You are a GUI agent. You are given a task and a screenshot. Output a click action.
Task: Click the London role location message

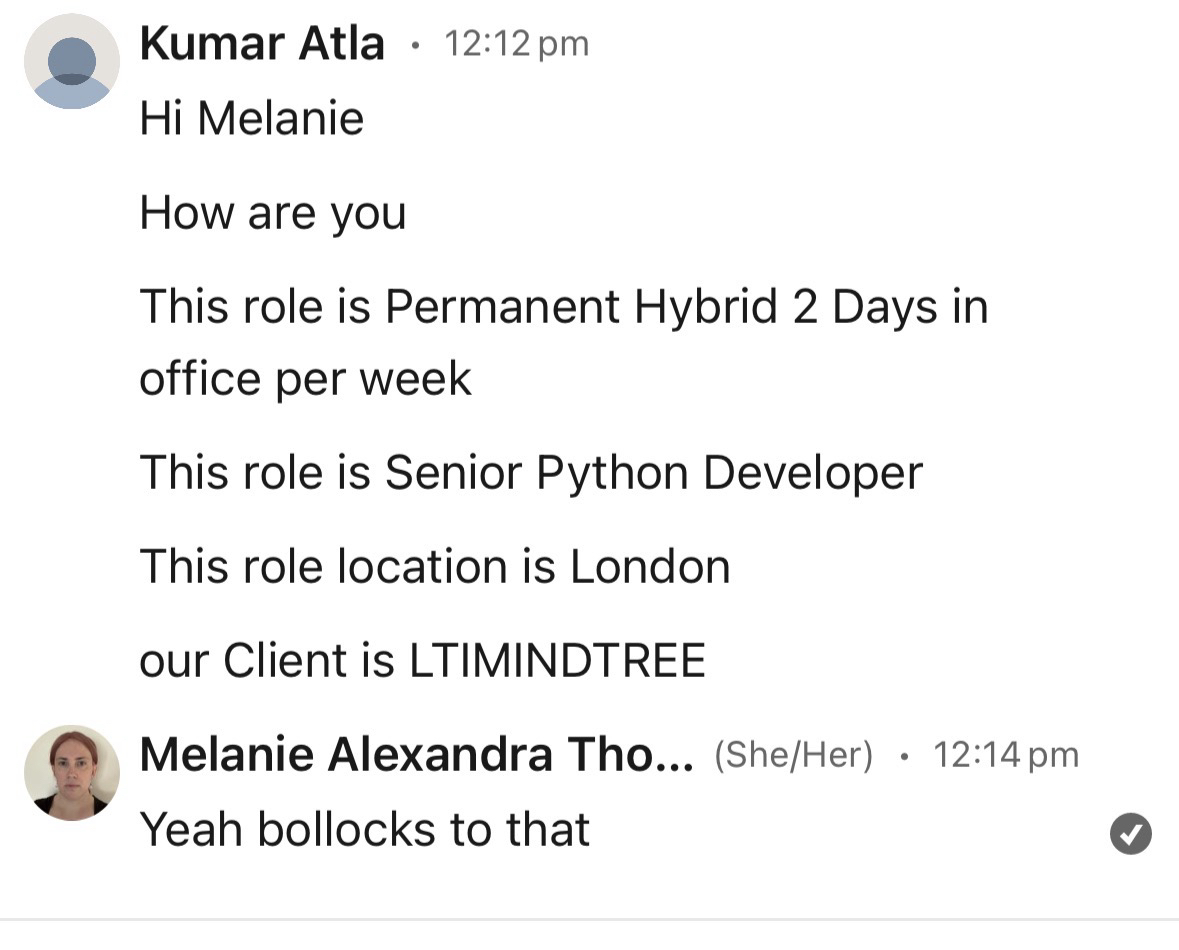(435, 567)
